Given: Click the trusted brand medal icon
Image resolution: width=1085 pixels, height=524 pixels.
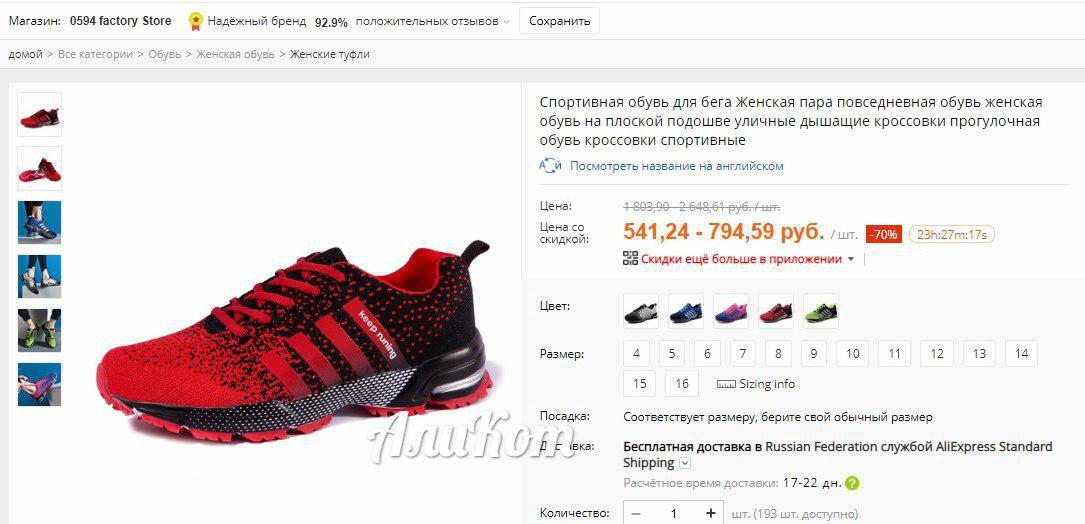Looking at the screenshot, I should pos(196,21).
